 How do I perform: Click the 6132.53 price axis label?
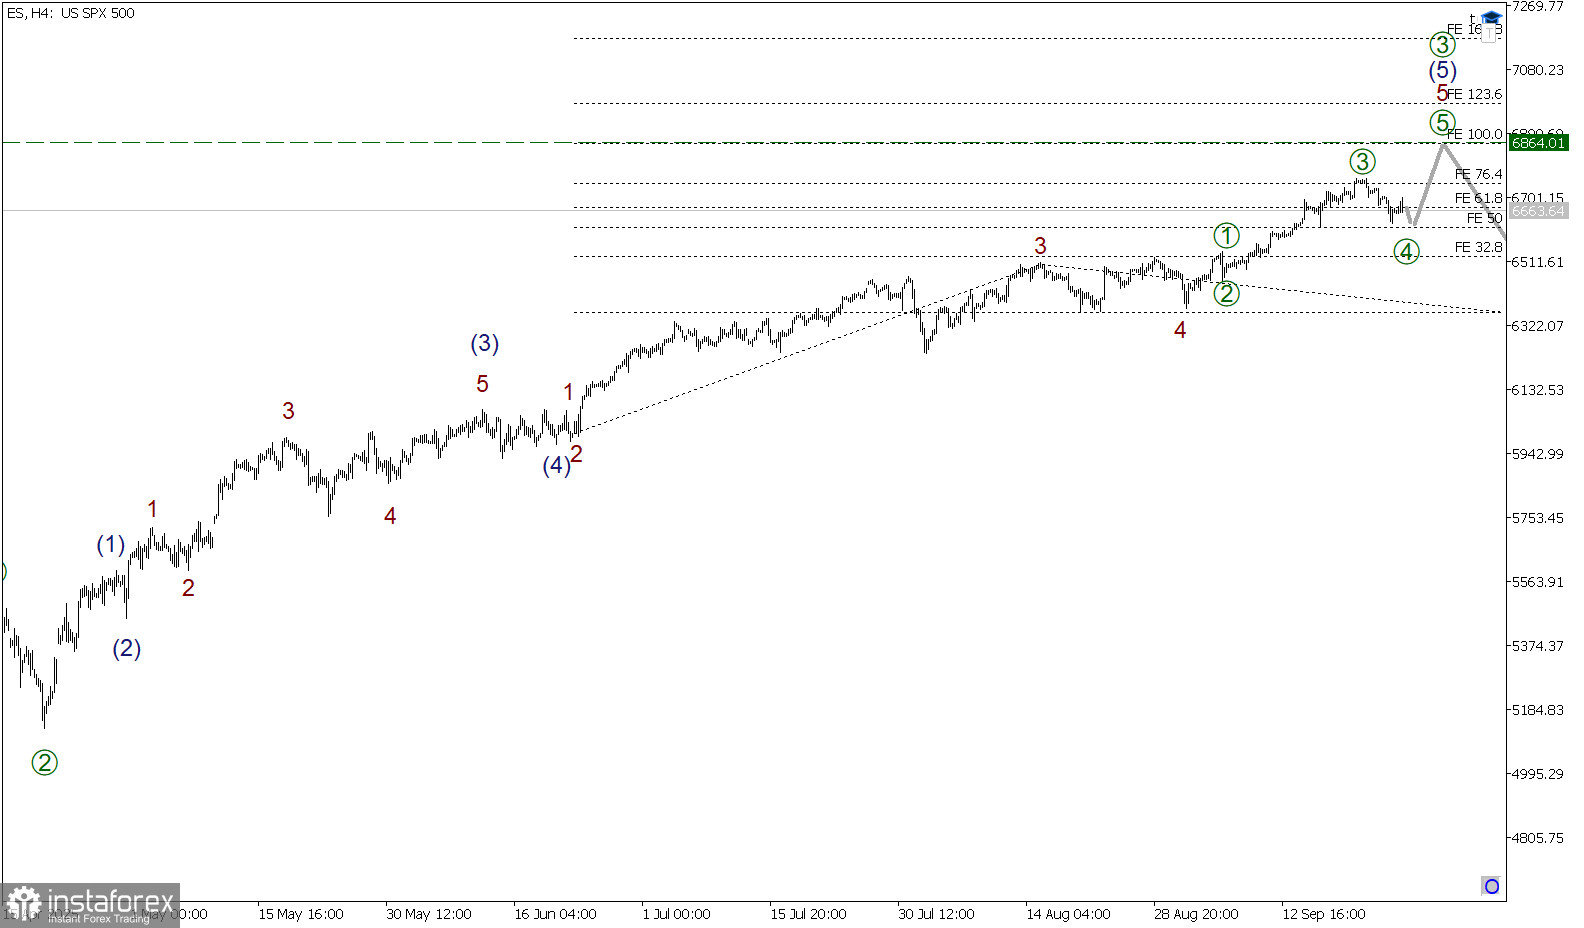[1537, 390]
